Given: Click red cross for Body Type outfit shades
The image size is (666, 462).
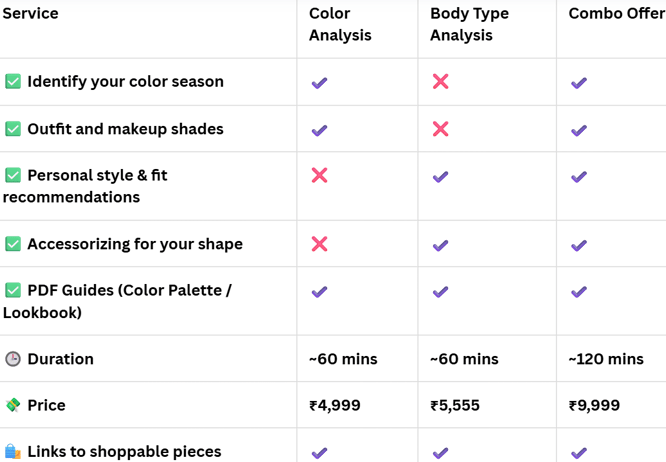Looking at the screenshot, I should click(x=440, y=129).
